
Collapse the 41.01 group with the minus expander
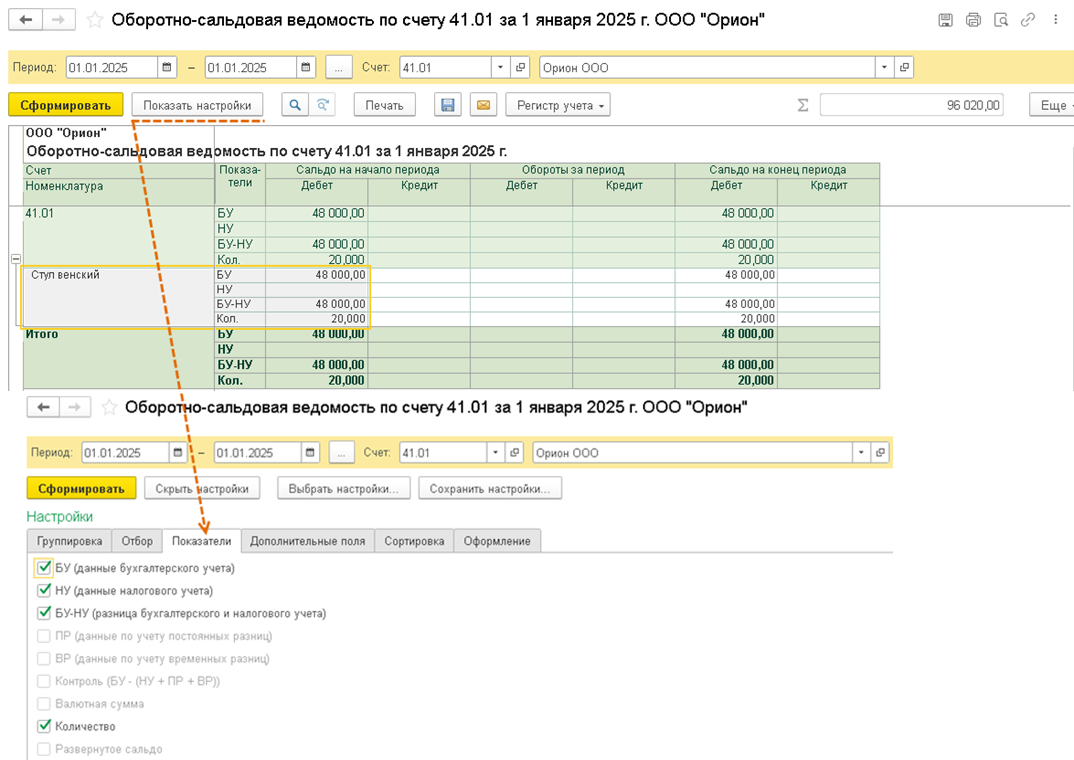click(x=15, y=259)
